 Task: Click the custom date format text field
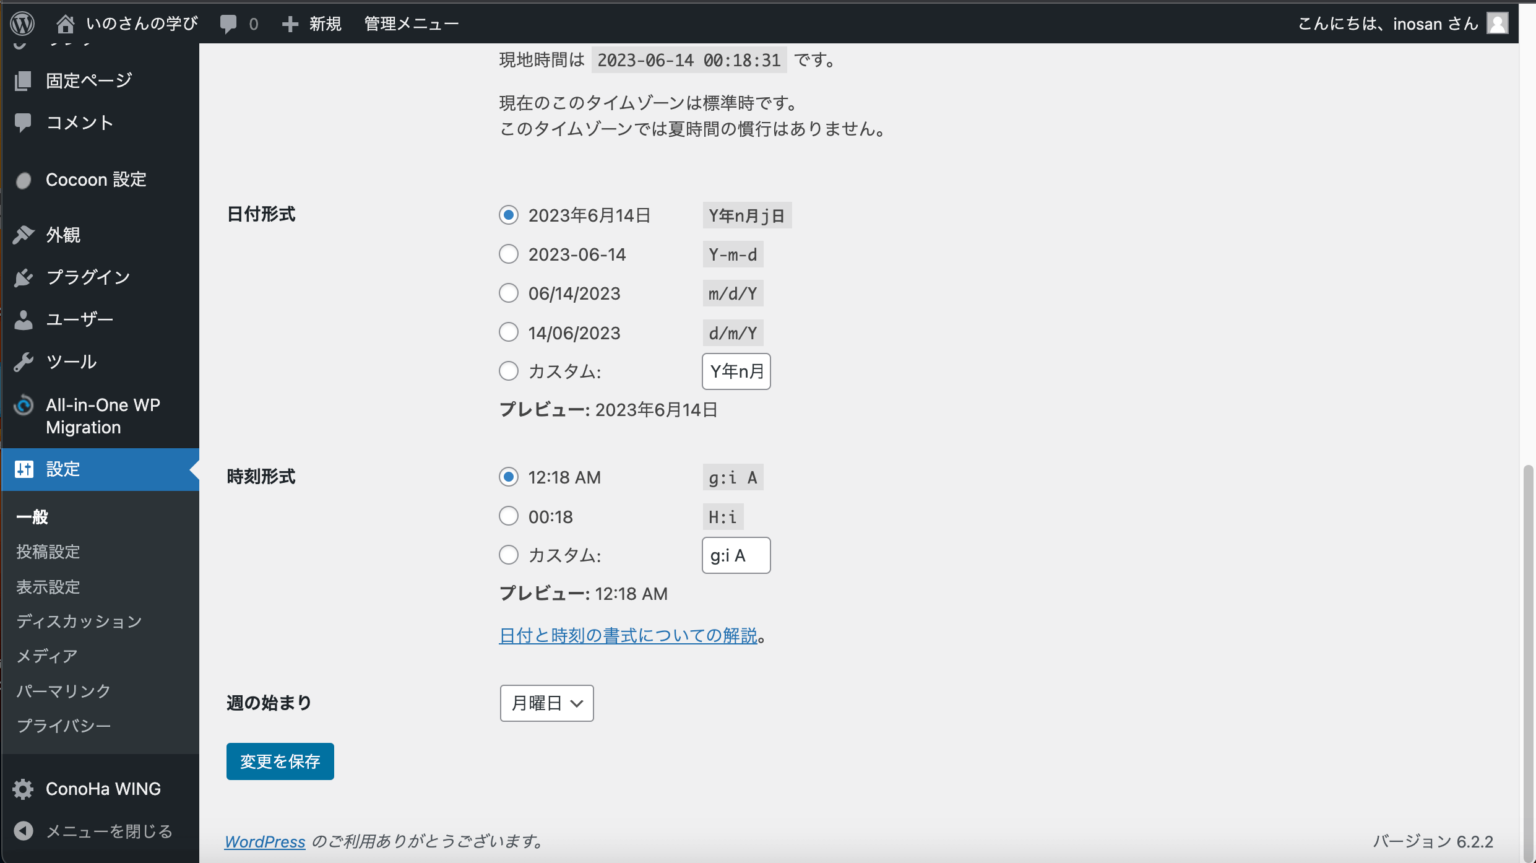click(736, 371)
